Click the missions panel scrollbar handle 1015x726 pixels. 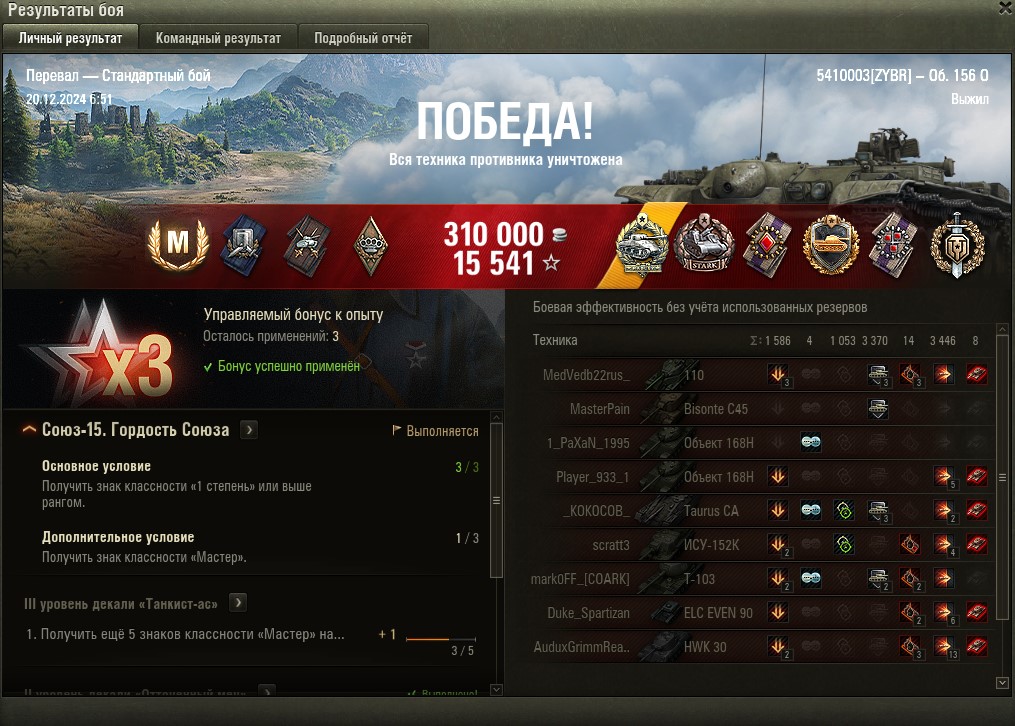click(496, 500)
